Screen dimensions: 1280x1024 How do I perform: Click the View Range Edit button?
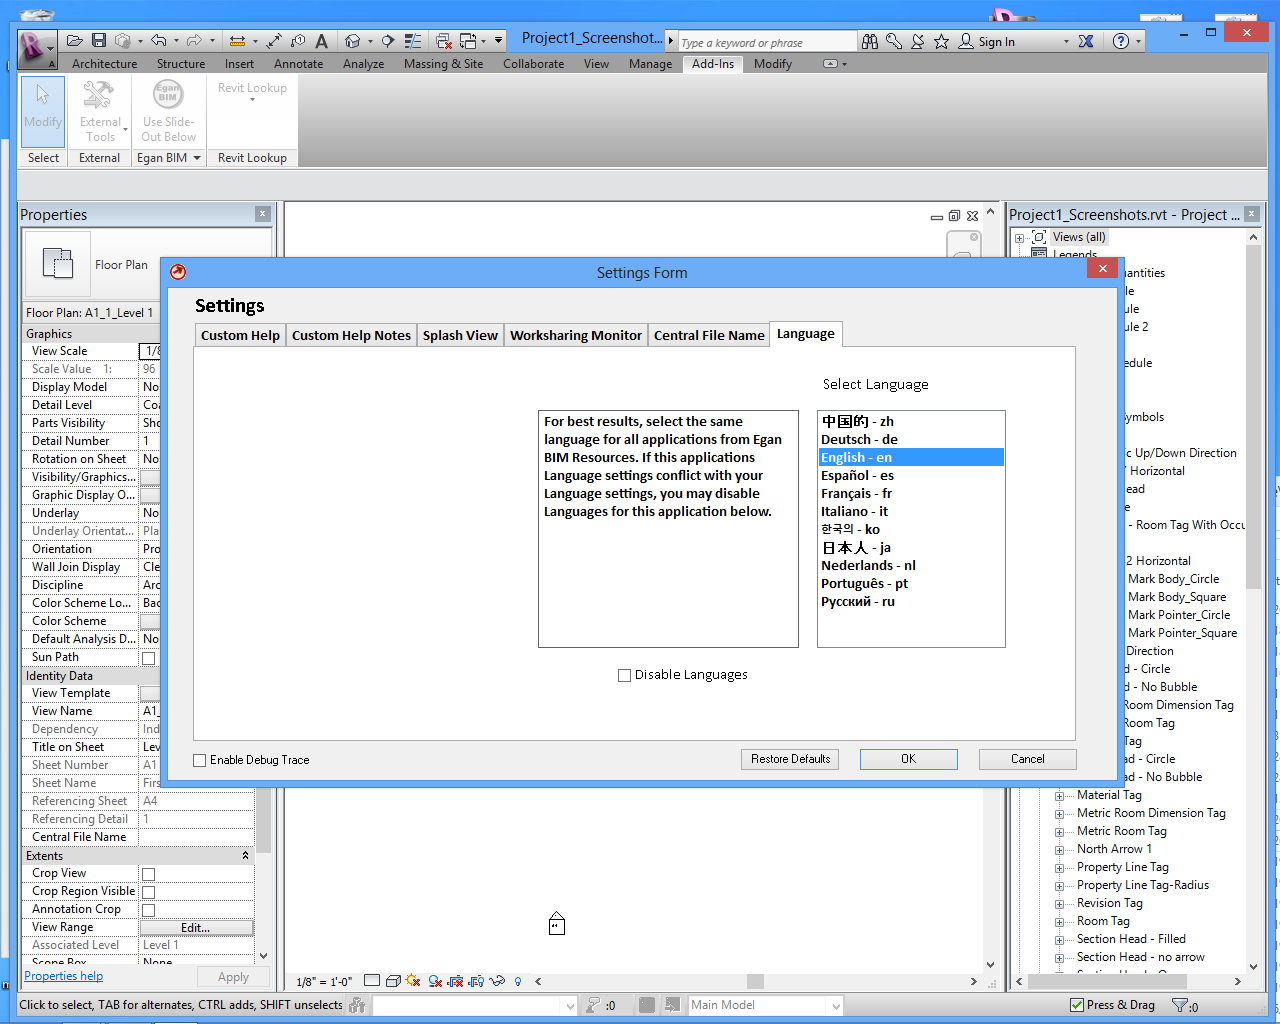click(x=196, y=928)
